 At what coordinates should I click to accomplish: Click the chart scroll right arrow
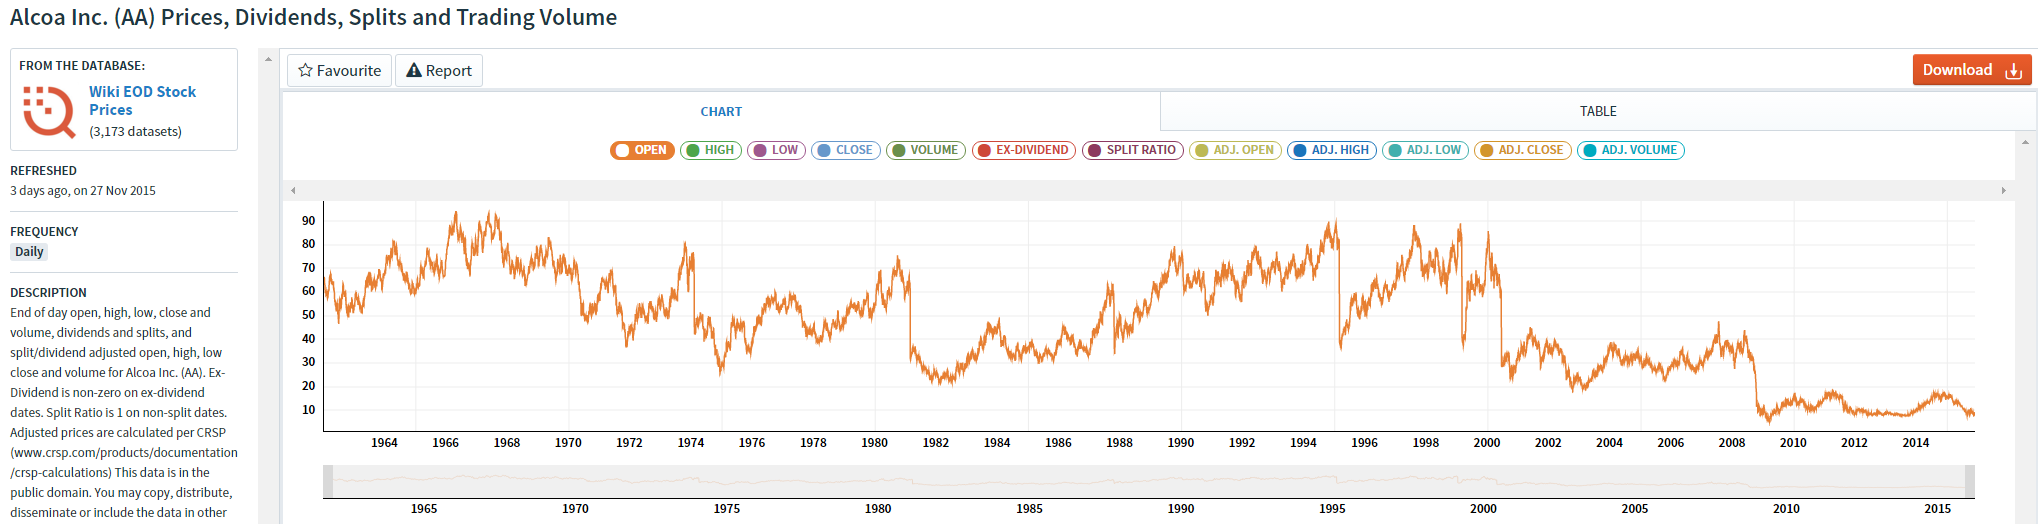pos(2004,190)
